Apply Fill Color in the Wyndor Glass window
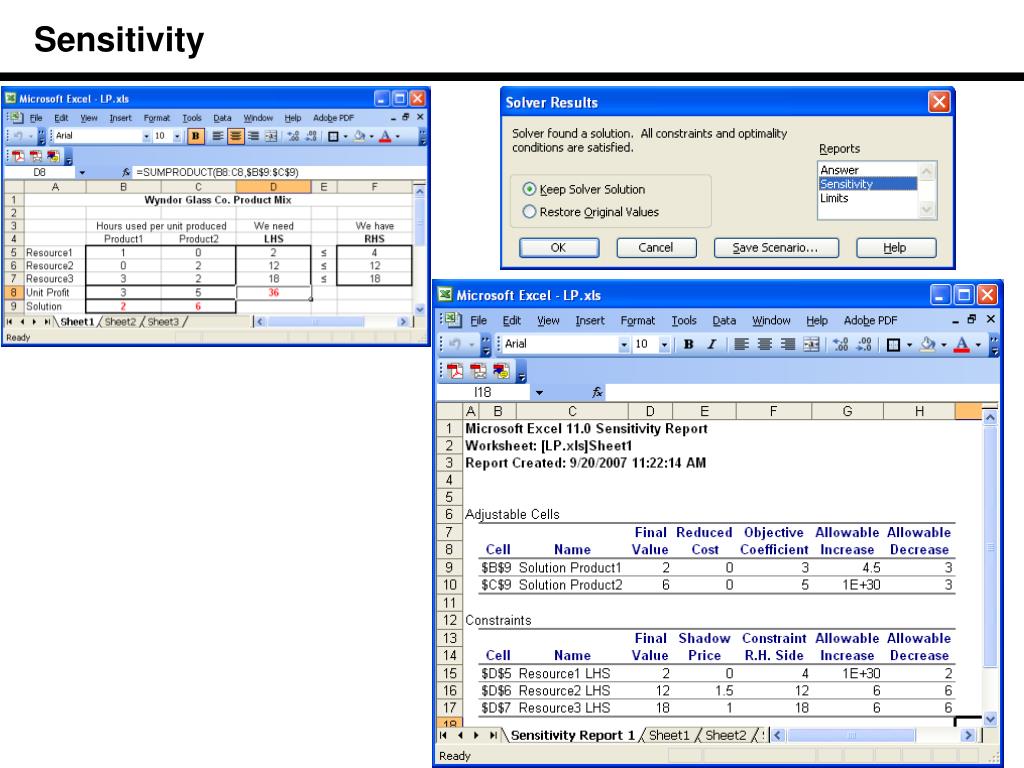This screenshot has width=1024, height=768. (x=359, y=136)
